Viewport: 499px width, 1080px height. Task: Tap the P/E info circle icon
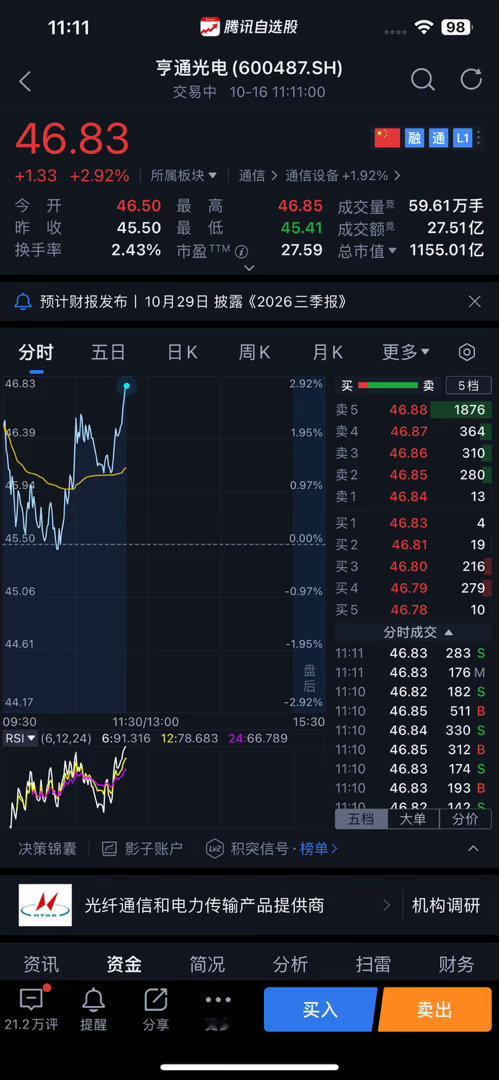point(241,251)
